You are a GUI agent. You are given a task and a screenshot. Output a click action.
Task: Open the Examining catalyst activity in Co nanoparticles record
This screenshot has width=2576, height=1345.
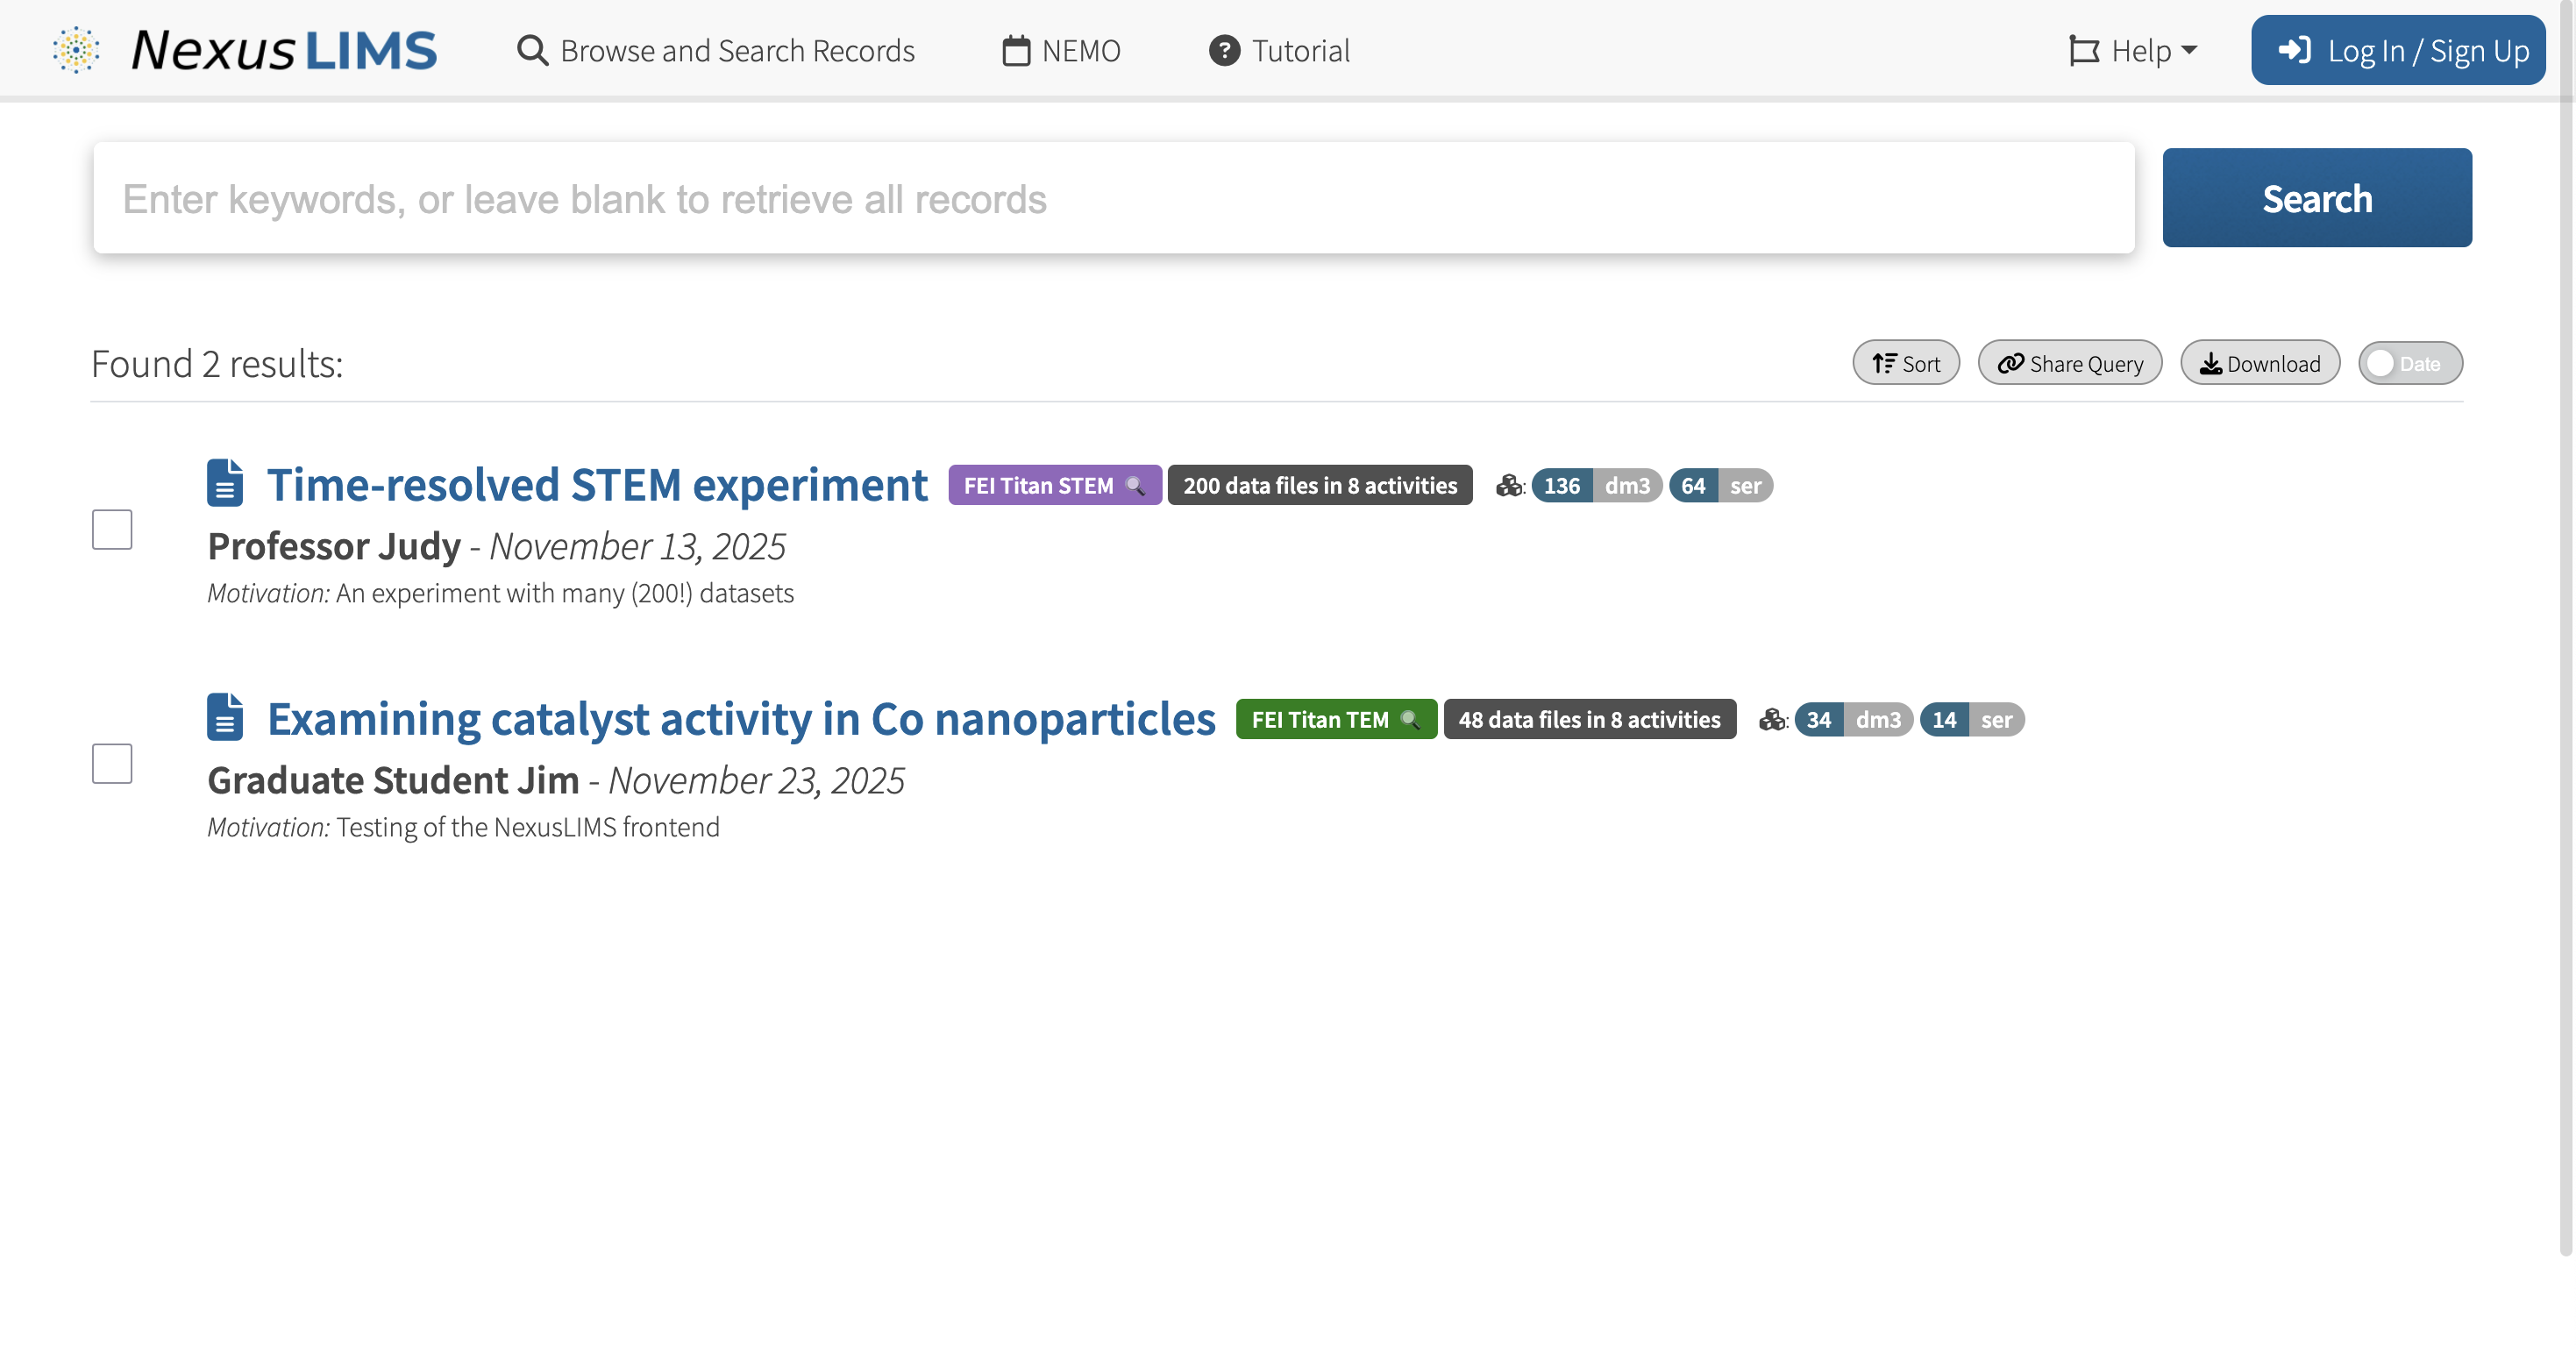(741, 719)
